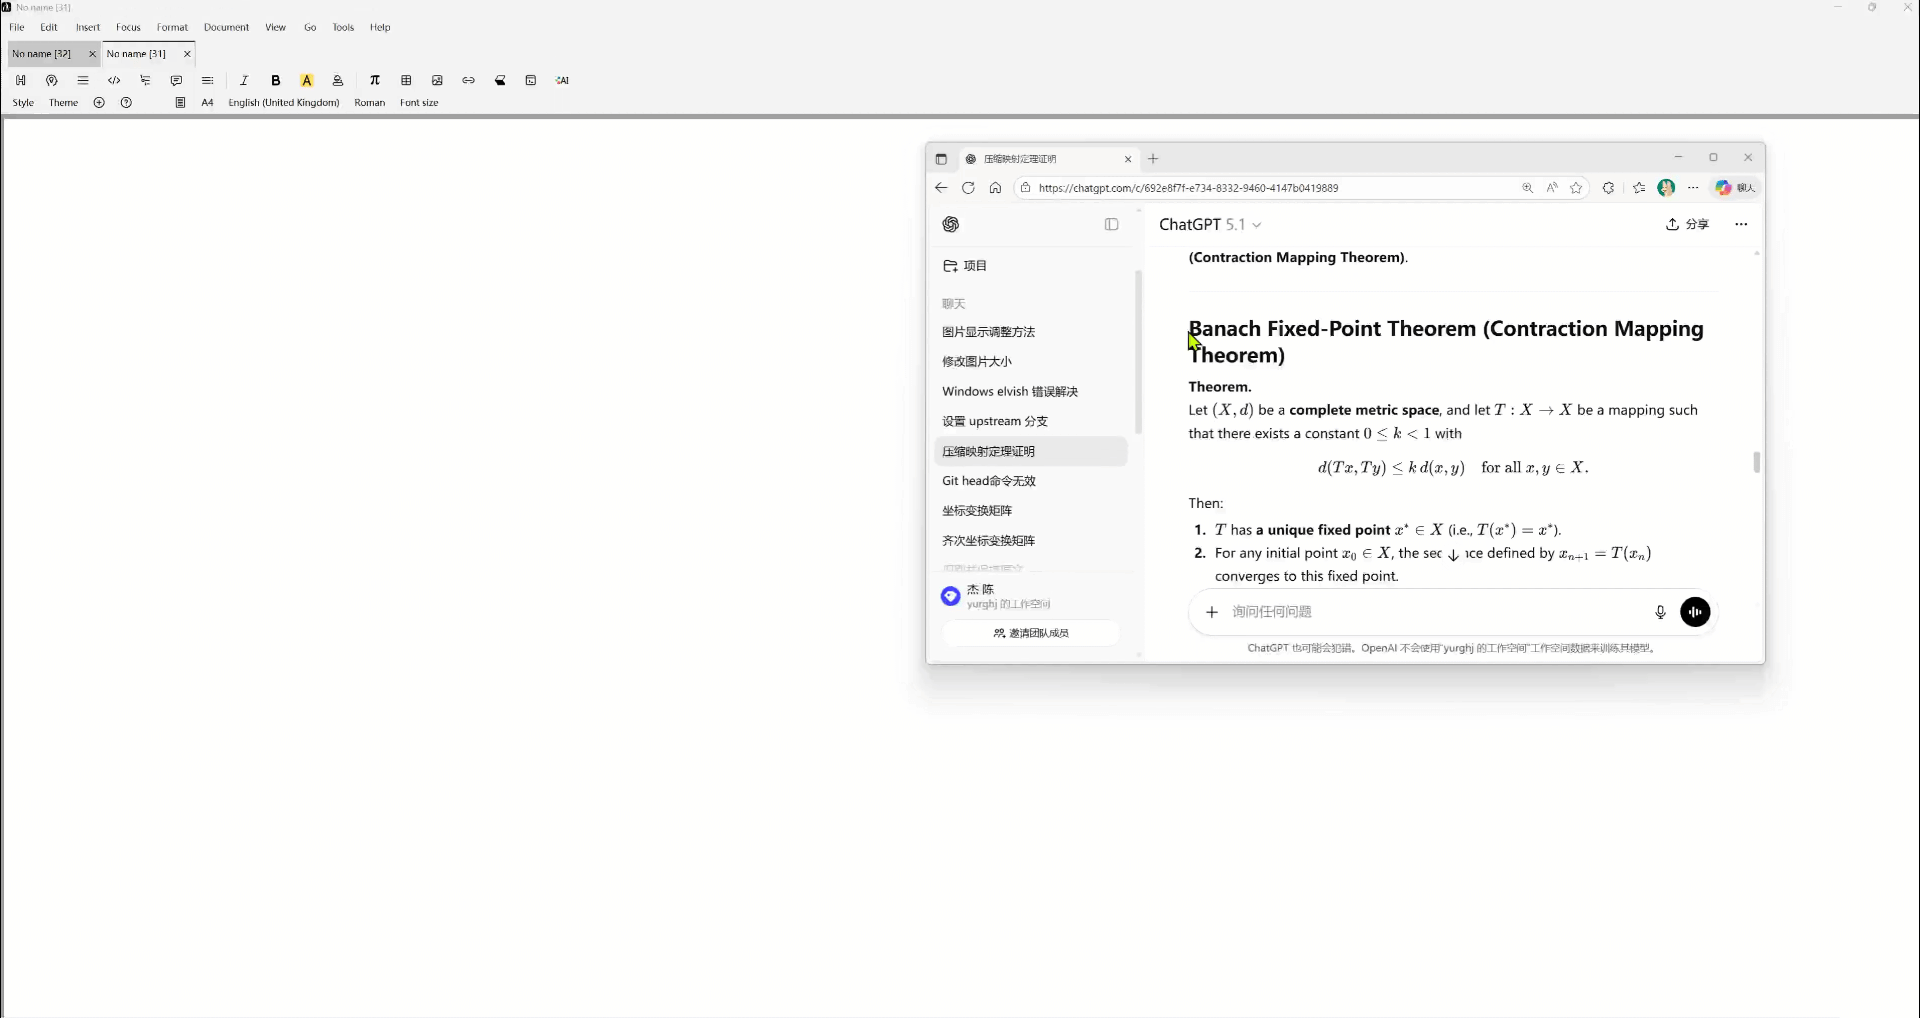Click the 分享 share button
This screenshot has height=1018, width=1920.
coord(1688,225)
